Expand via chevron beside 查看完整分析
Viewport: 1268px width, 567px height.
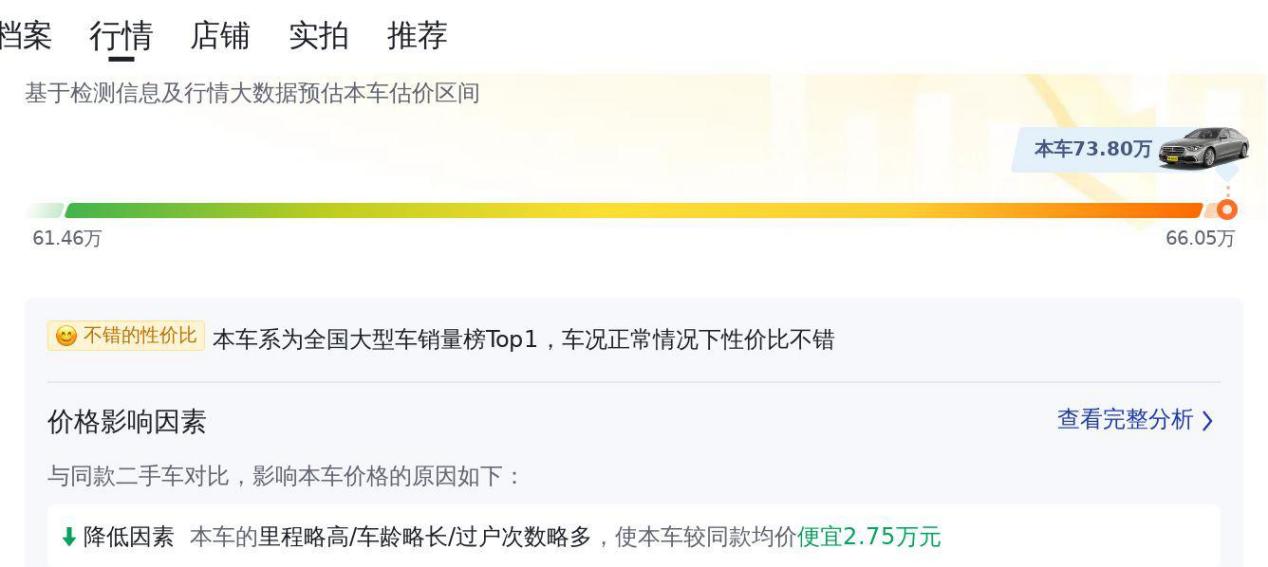coord(1208,421)
